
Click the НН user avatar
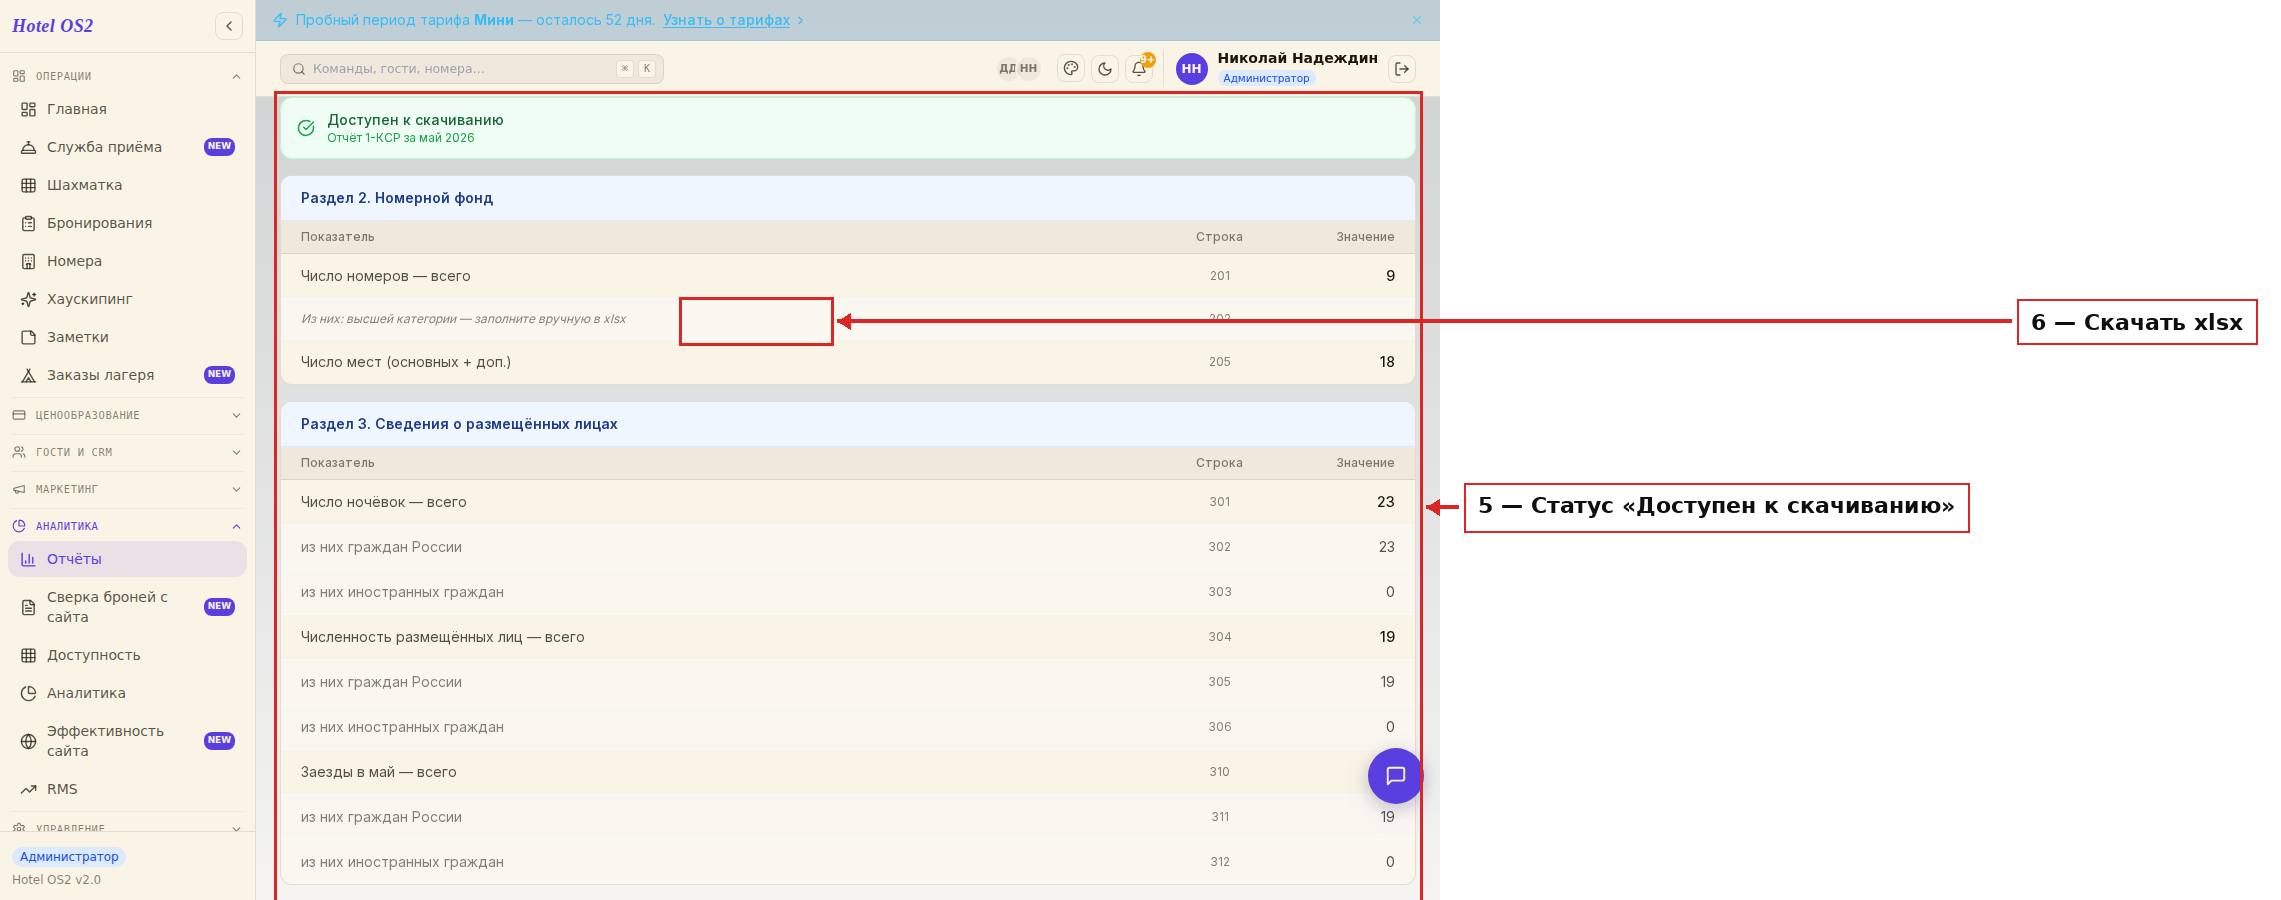[1191, 69]
